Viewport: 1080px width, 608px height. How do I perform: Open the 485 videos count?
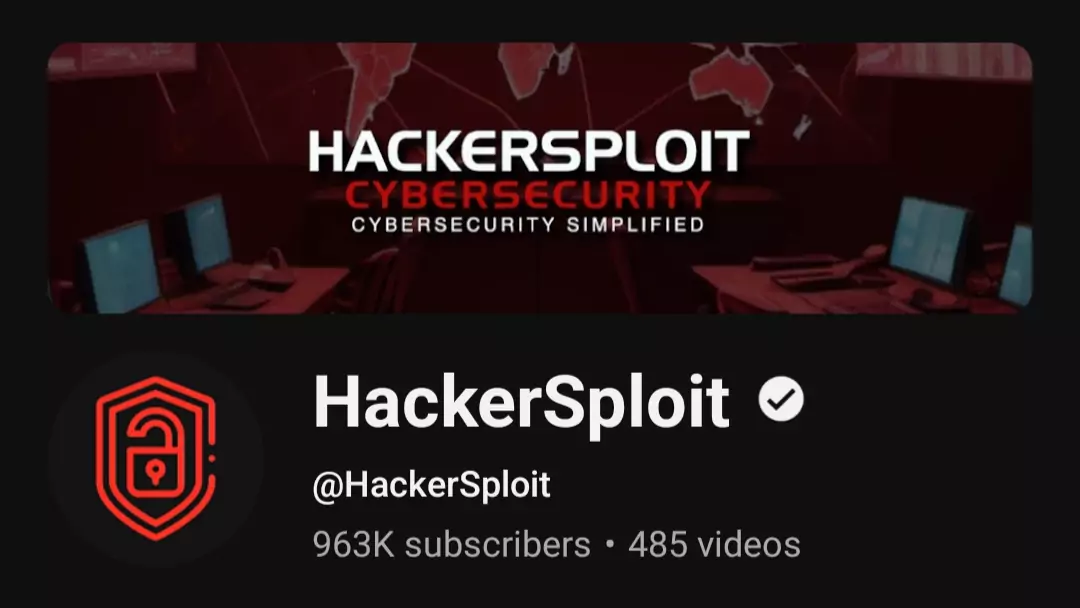click(714, 545)
